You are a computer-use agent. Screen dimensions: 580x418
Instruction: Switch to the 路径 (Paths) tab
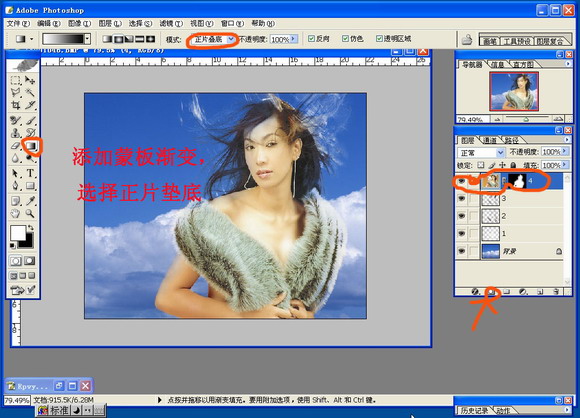[512, 140]
